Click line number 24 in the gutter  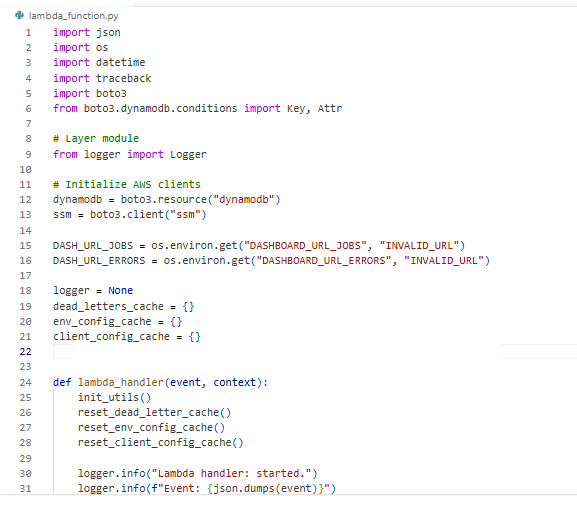(25, 383)
